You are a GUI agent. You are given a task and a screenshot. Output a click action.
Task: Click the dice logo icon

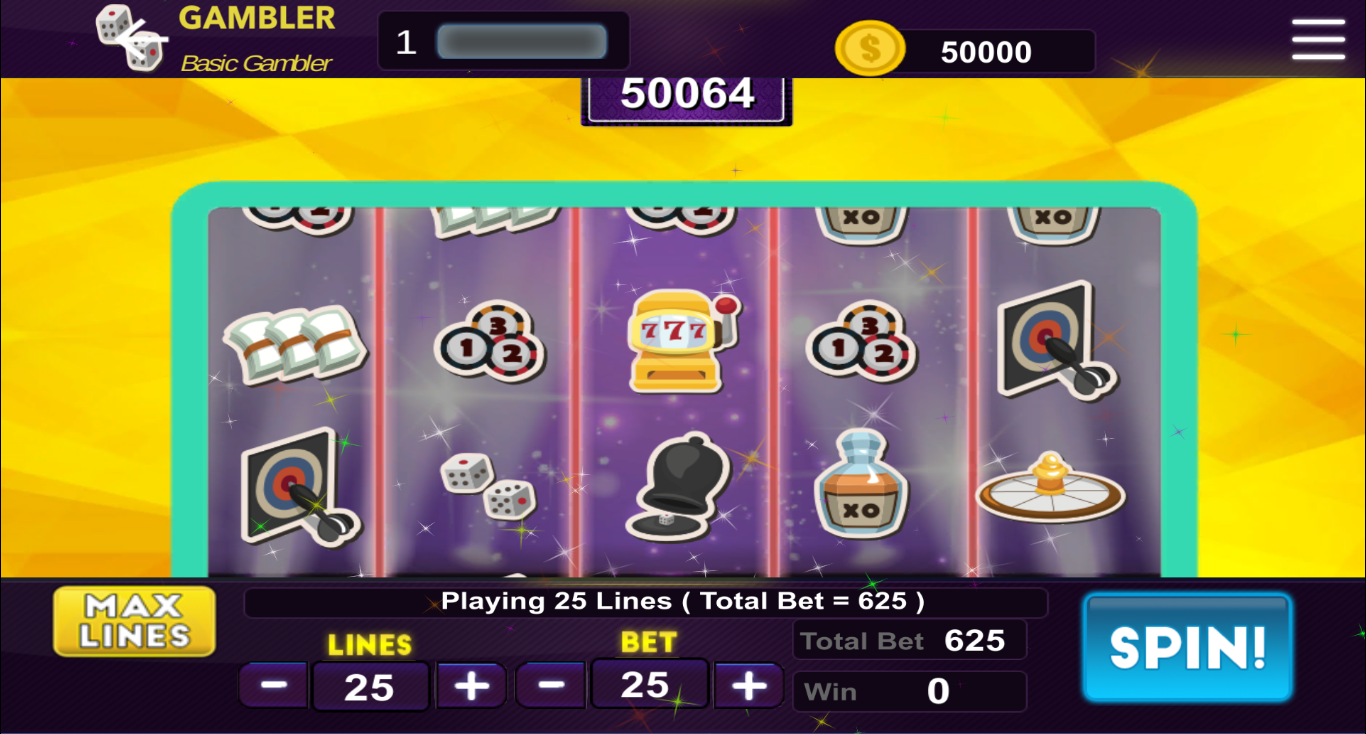(x=132, y=38)
